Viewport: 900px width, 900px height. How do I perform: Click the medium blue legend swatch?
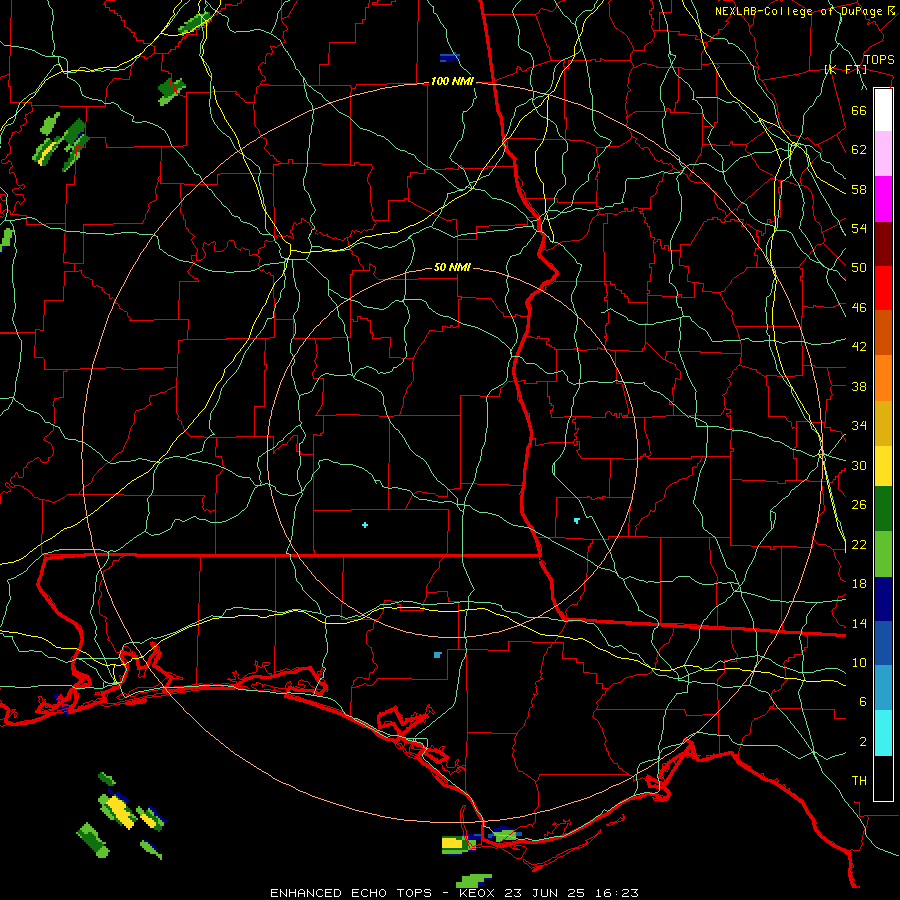(x=883, y=643)
